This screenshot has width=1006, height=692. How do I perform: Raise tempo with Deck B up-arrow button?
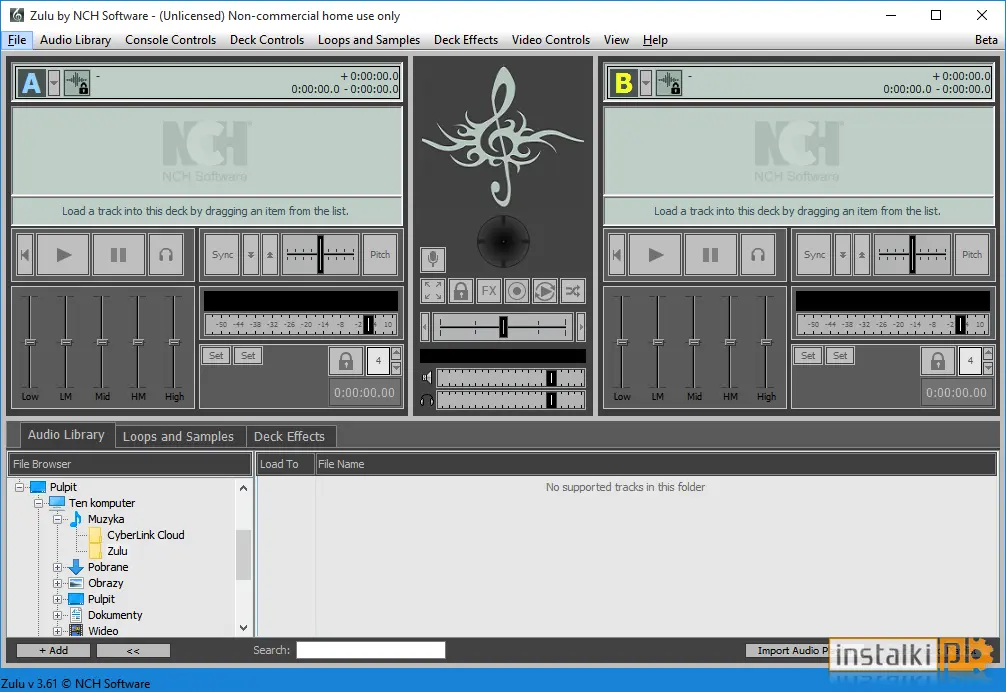point(862,255)
